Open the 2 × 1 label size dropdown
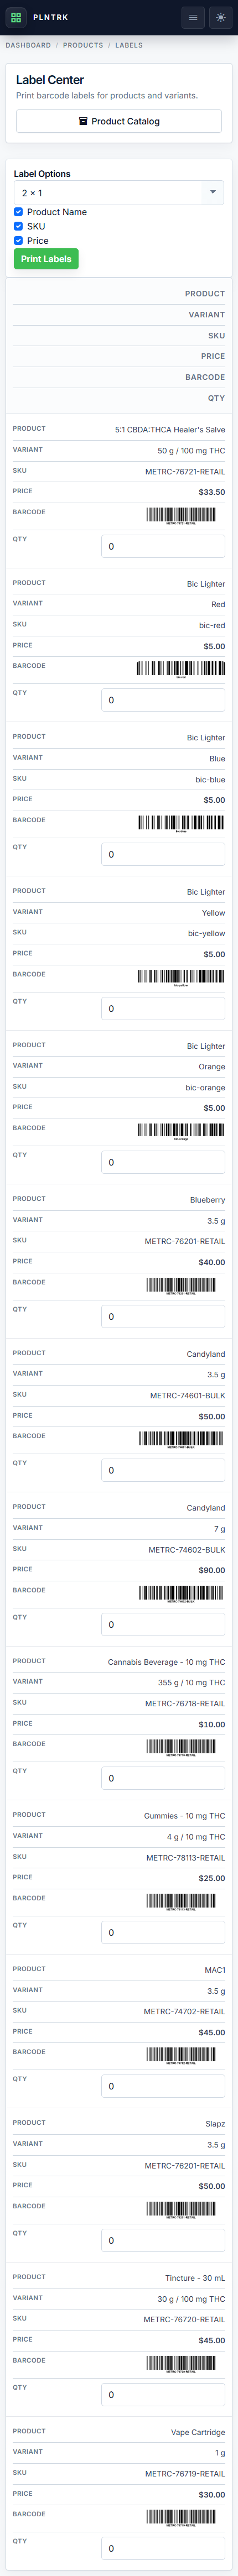Viewport: 238px width, 2576px height. [119, 193]
